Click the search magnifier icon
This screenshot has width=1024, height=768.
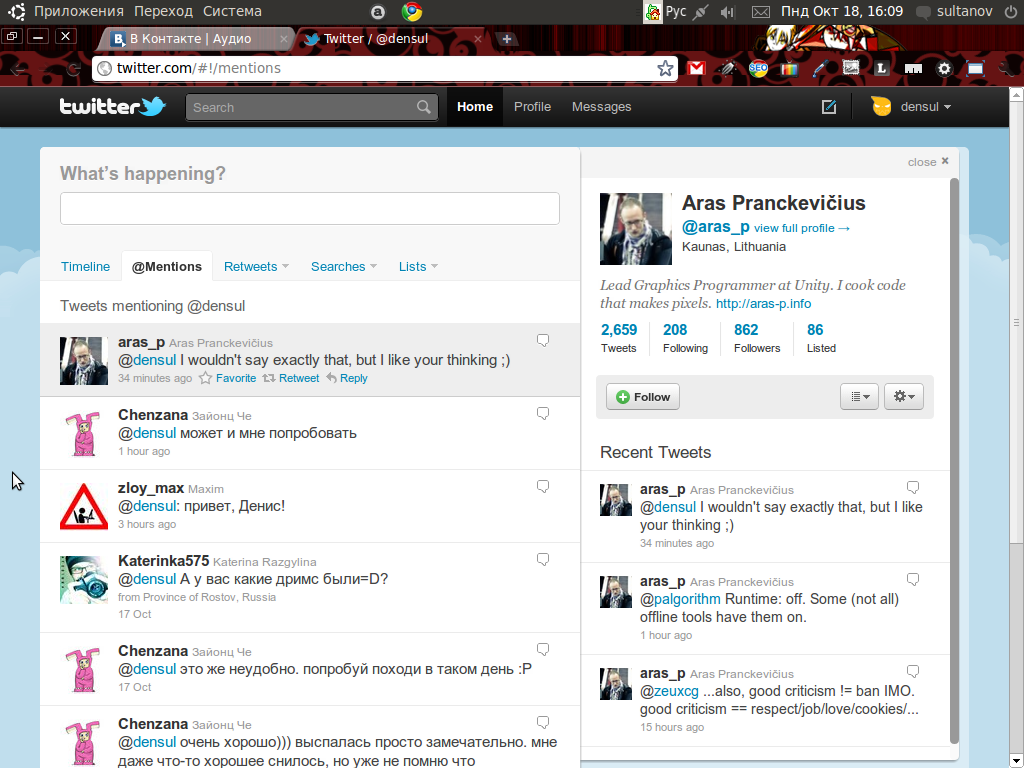[424, 107]
